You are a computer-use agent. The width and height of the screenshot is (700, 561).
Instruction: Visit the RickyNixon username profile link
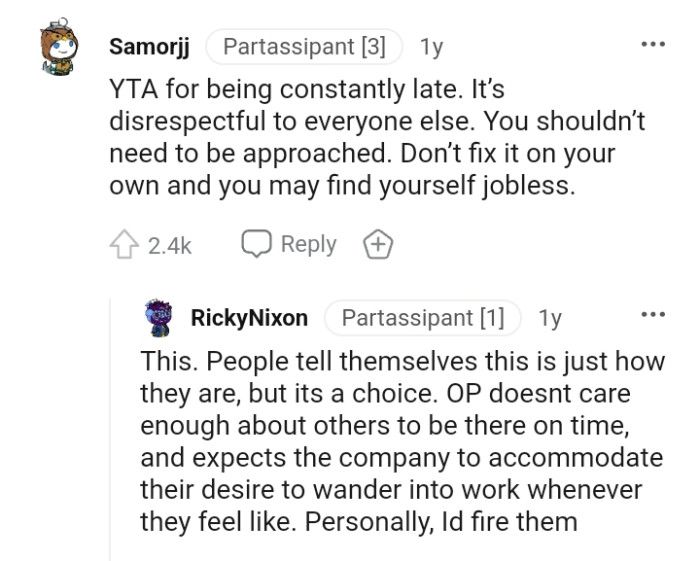pos(248,318)
